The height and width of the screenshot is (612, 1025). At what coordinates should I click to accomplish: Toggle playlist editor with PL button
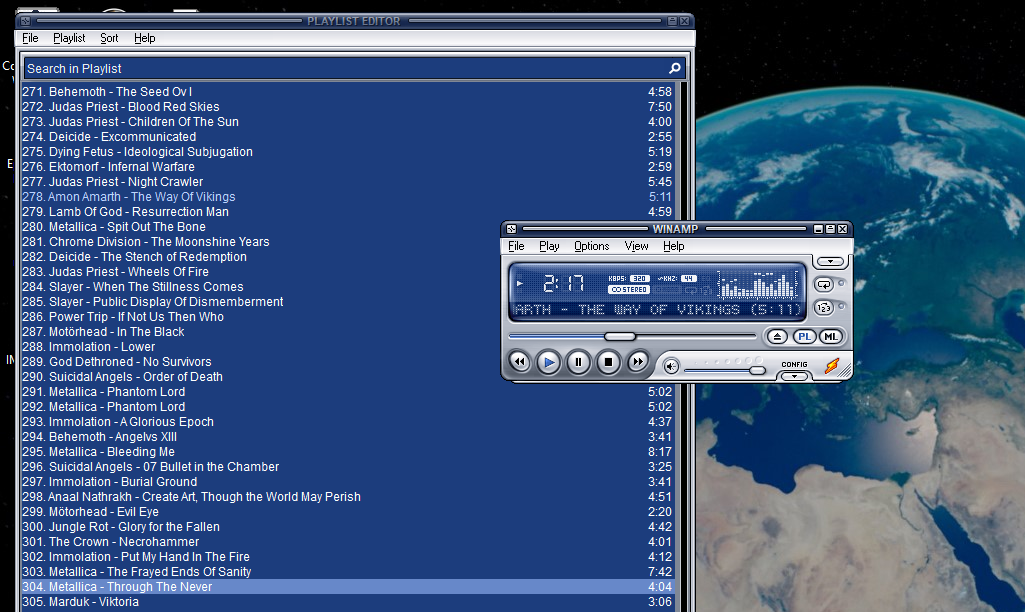pyautogui.click(x=805, y=337)
